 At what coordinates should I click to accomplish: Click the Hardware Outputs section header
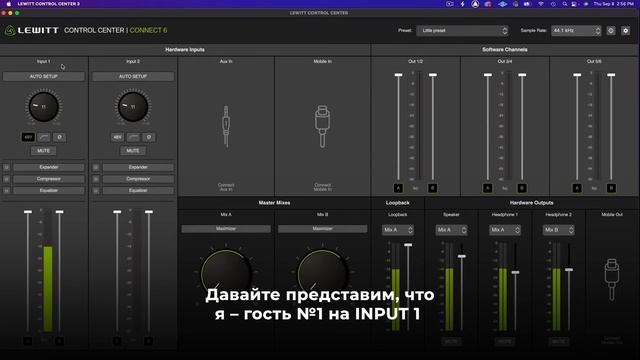tap(531, 203)
